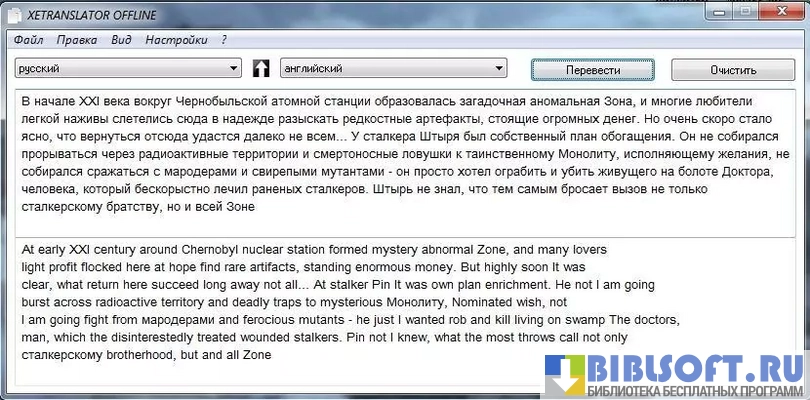
Task: Open the Правка menu
Action: (77, 40)
